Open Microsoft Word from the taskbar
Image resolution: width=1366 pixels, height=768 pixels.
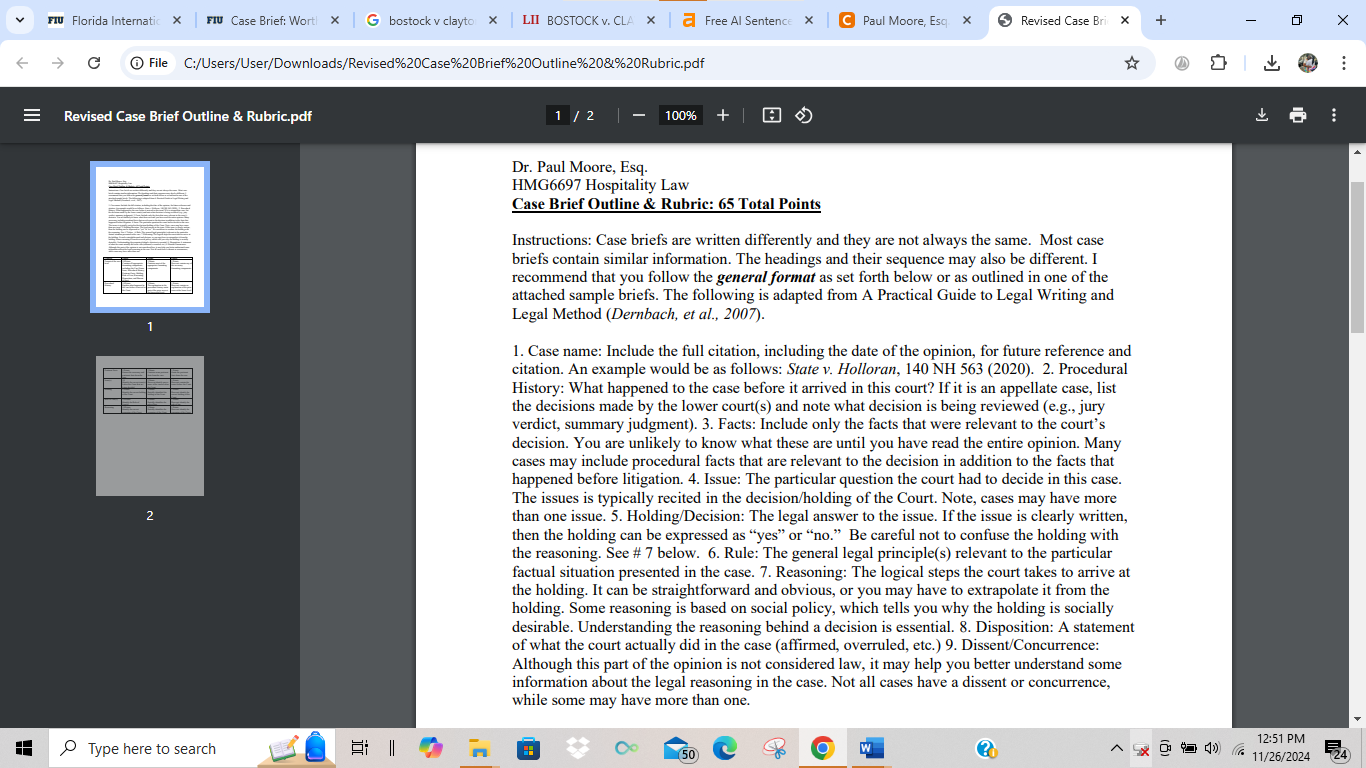(x=869, y=748)
